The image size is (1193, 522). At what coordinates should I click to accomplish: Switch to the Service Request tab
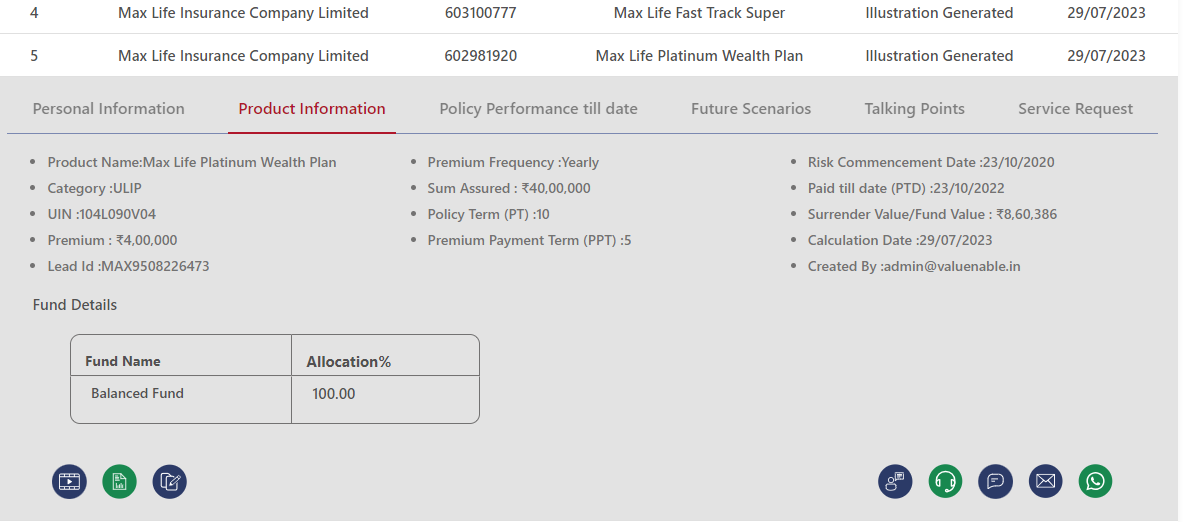coord(1076,109)
